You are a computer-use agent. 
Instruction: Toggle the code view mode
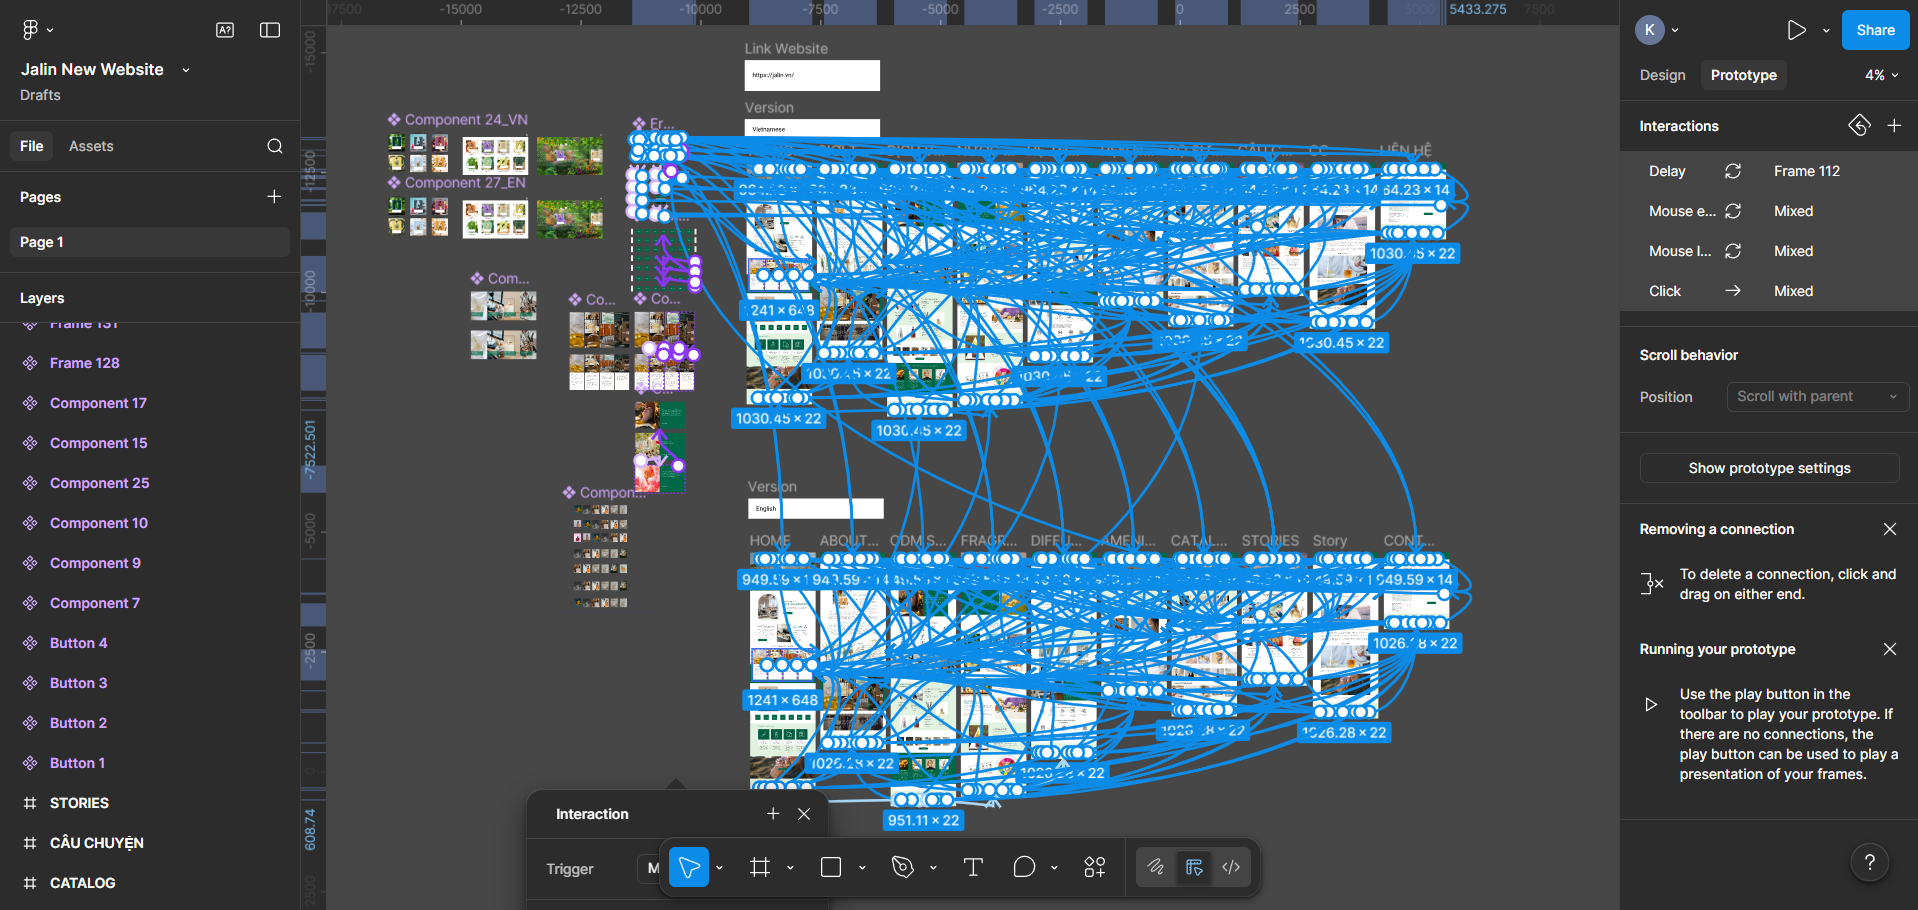pos(1231,867)
